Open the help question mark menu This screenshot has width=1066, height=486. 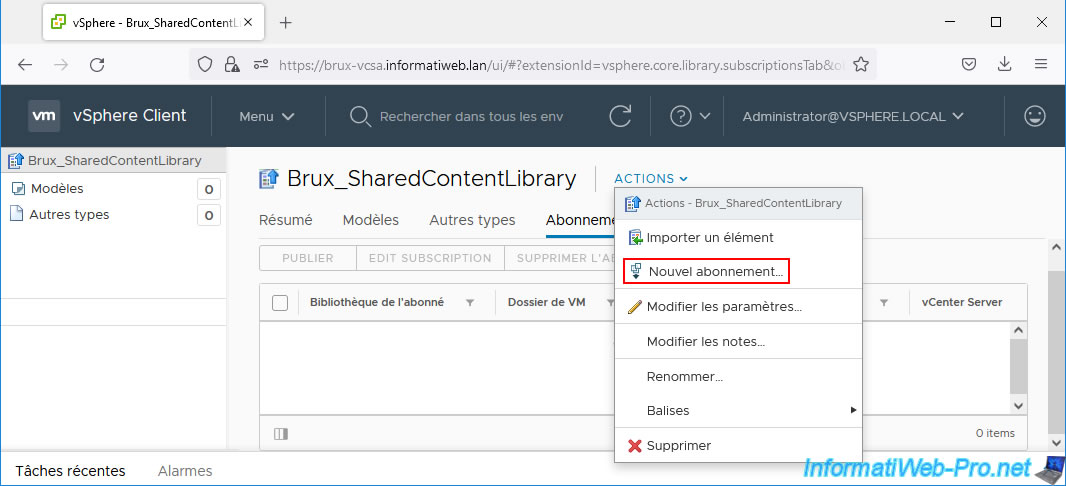(689, 116)
